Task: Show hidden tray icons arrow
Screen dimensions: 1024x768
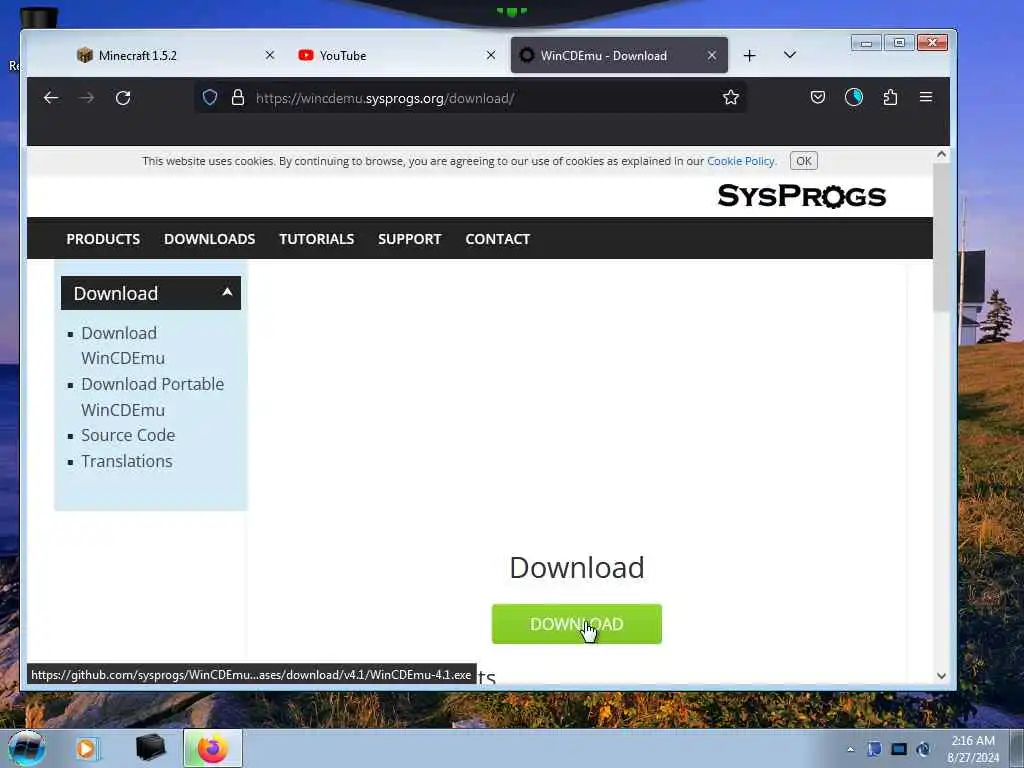Action: point(850,749)
